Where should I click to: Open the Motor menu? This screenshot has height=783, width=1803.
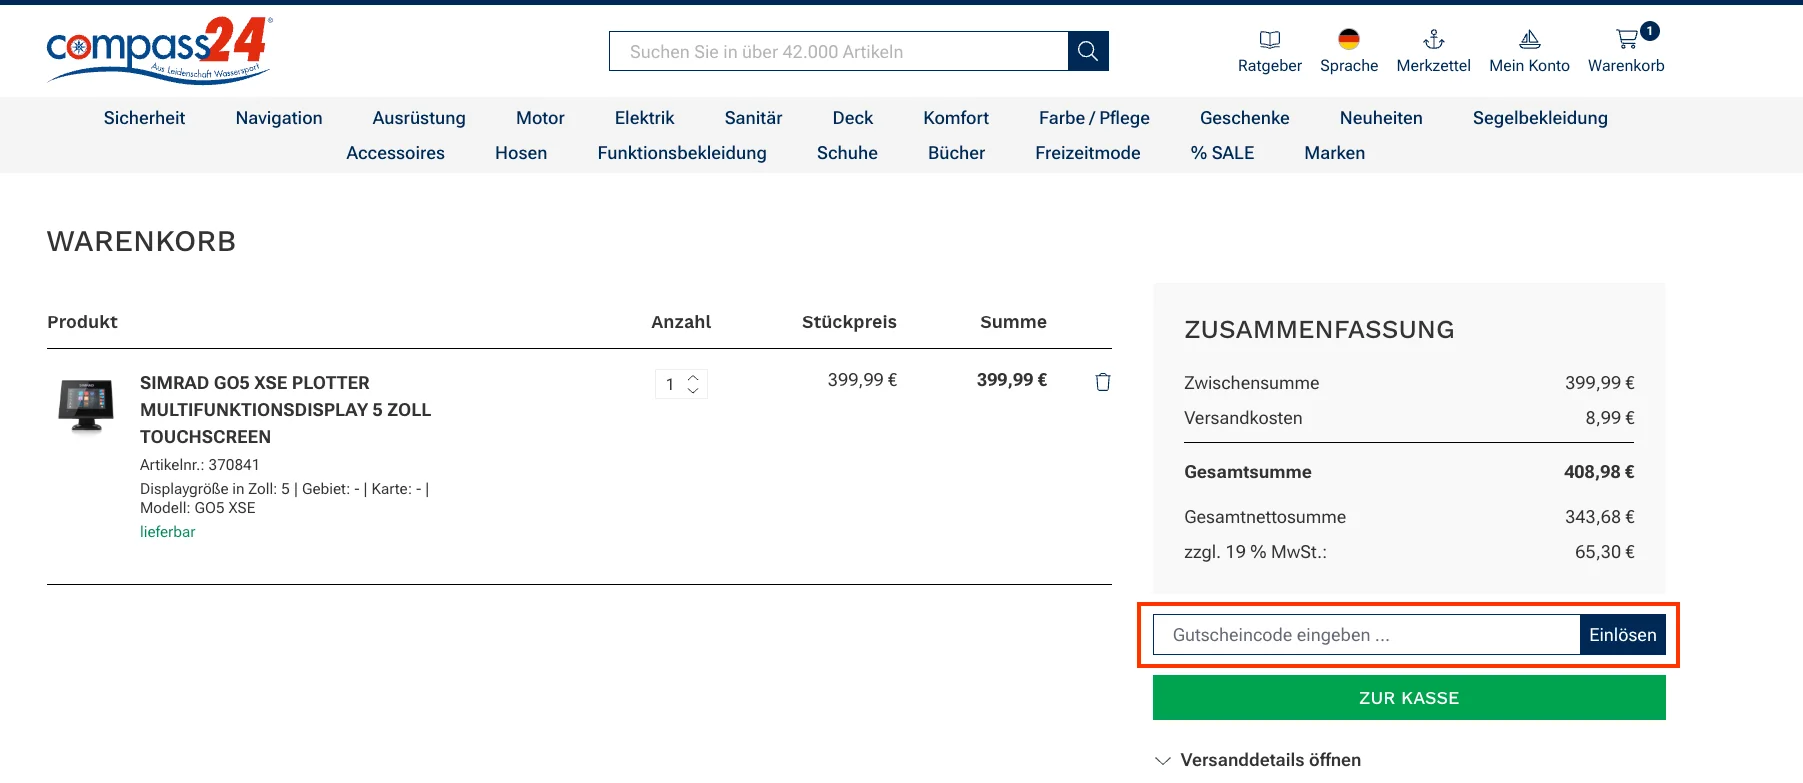pos(540,118)
